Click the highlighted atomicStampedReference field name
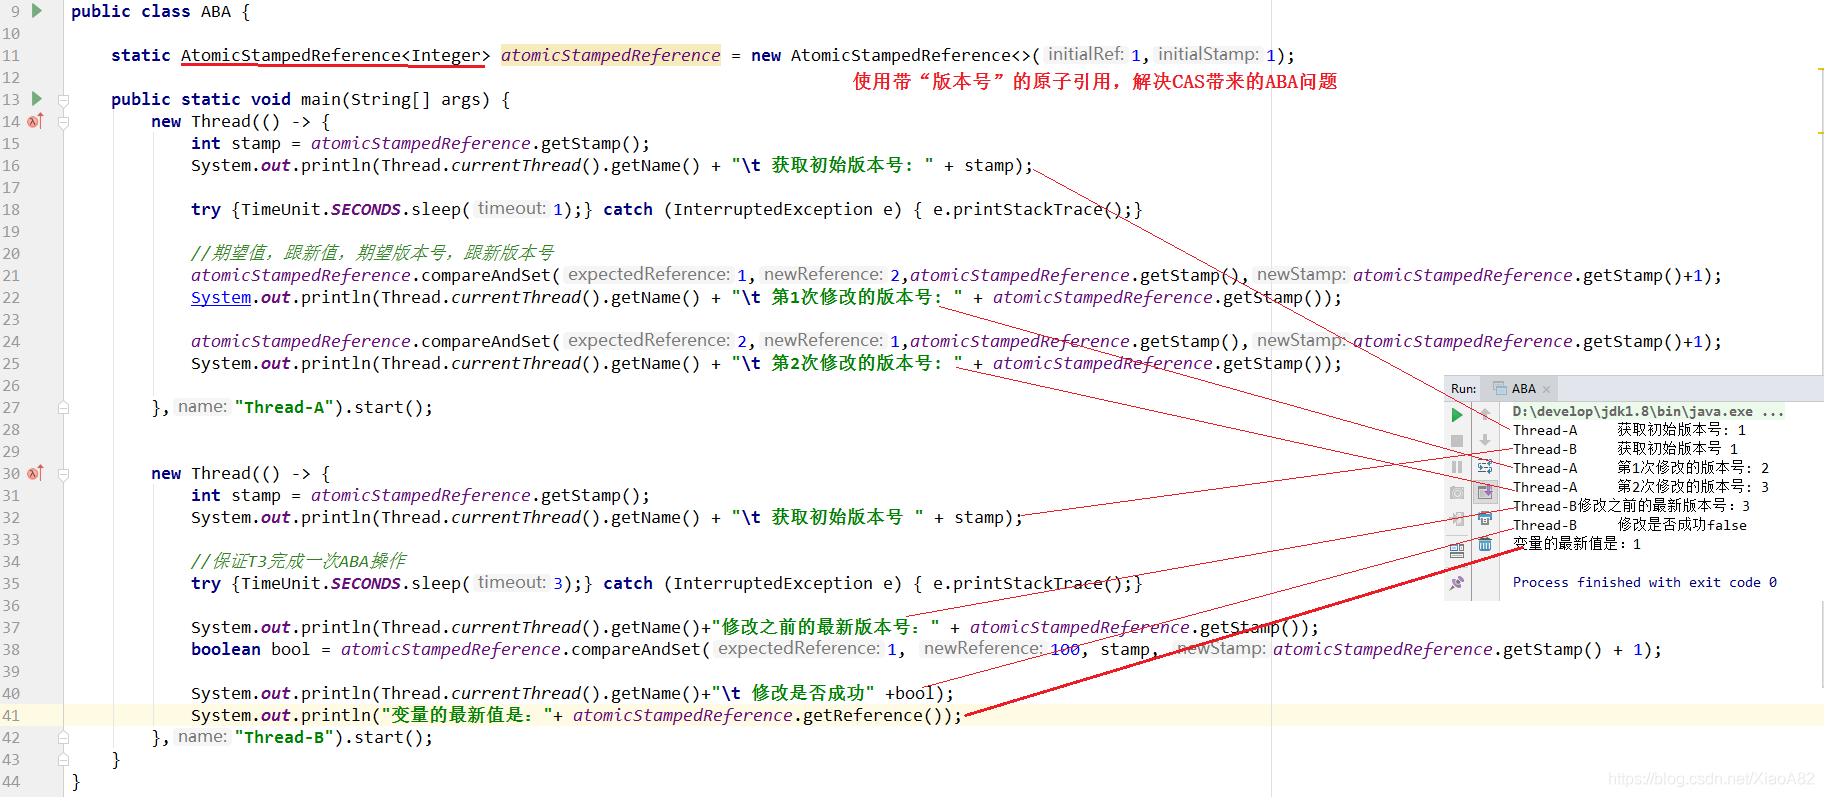The image size is (1824, 797). pos(610,55)
